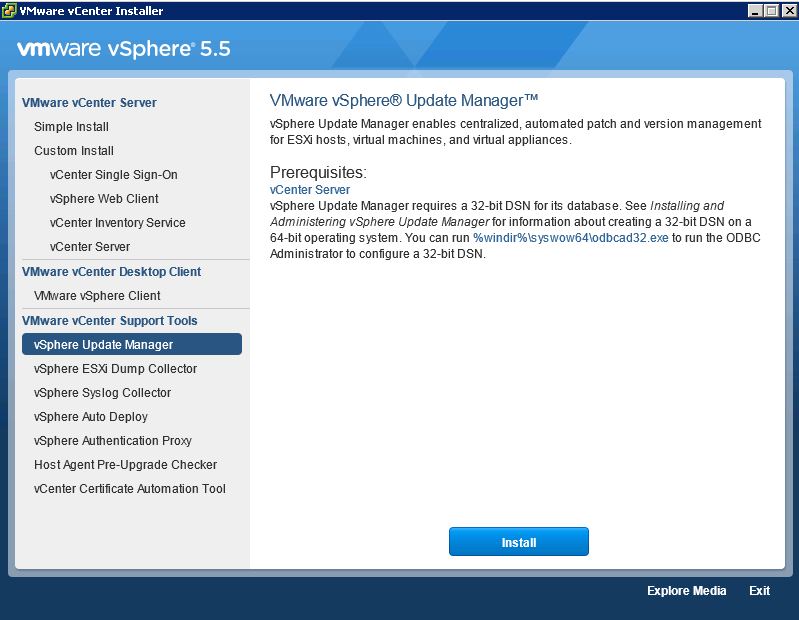The image size is (799, 620).
Task: Click the VMware vCenter Support Tools heading
Action: (110, 320)
